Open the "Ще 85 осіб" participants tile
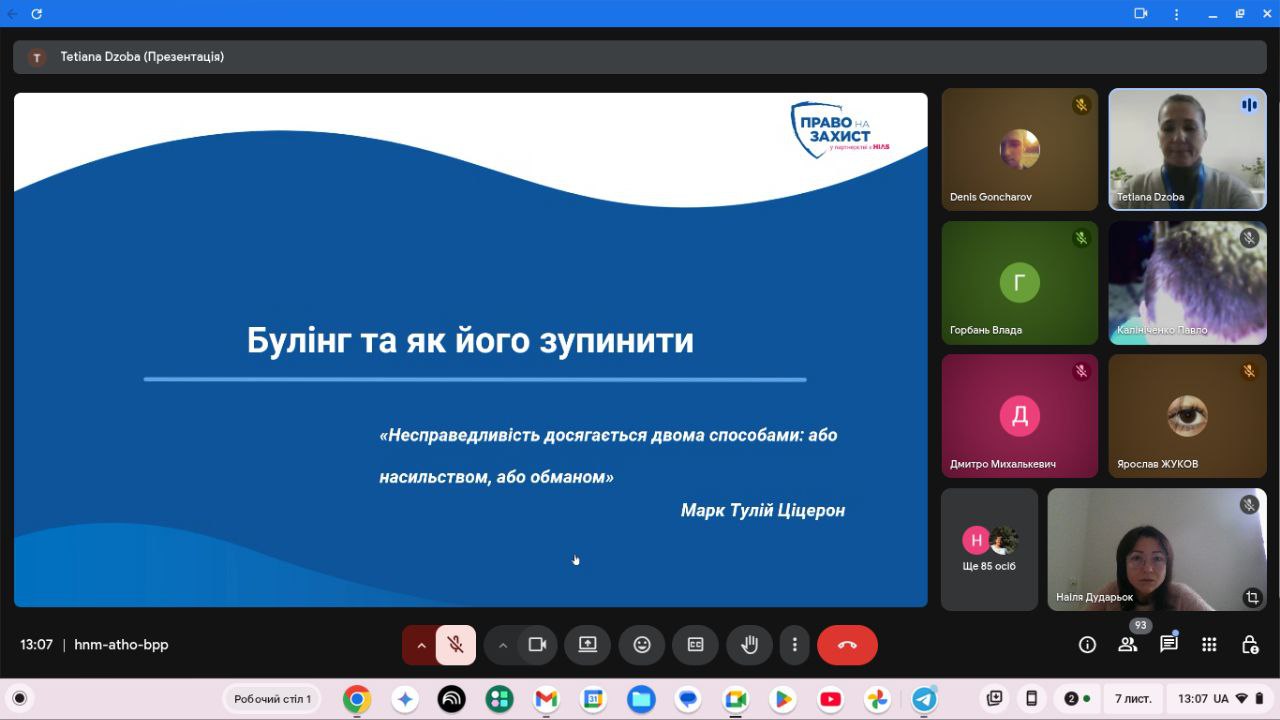This screenshot has width=1280, height=720. click(989, 549)
